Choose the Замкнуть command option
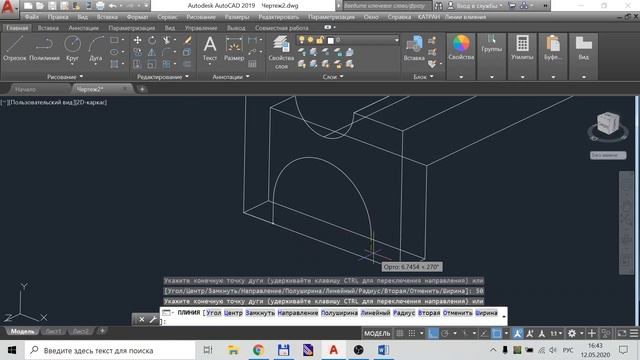This screenshot has width=640, height=360. coord(260,313)
